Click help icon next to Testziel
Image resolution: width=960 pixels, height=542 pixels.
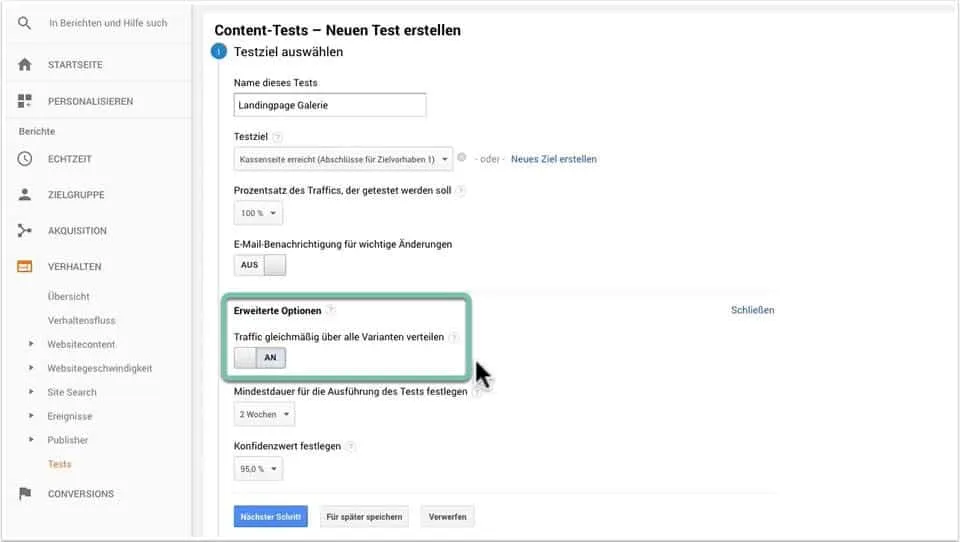[x=277, y=137]
